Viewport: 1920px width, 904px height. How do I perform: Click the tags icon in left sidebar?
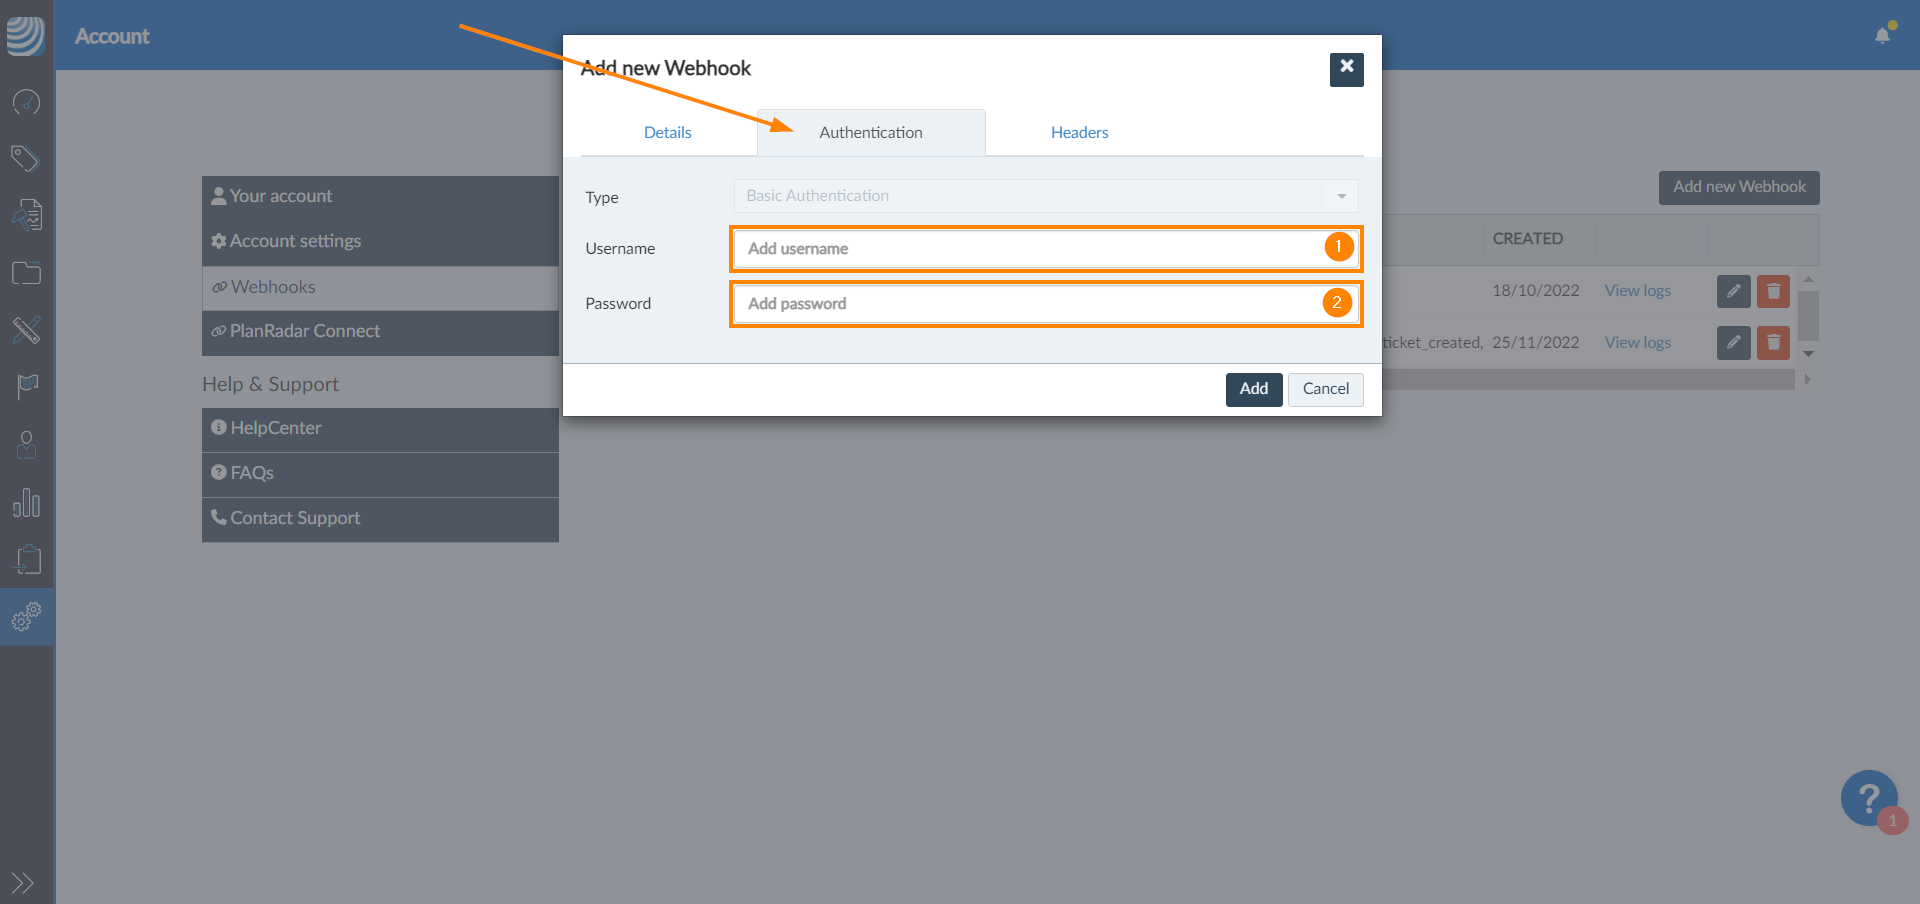tap(26, 158)
